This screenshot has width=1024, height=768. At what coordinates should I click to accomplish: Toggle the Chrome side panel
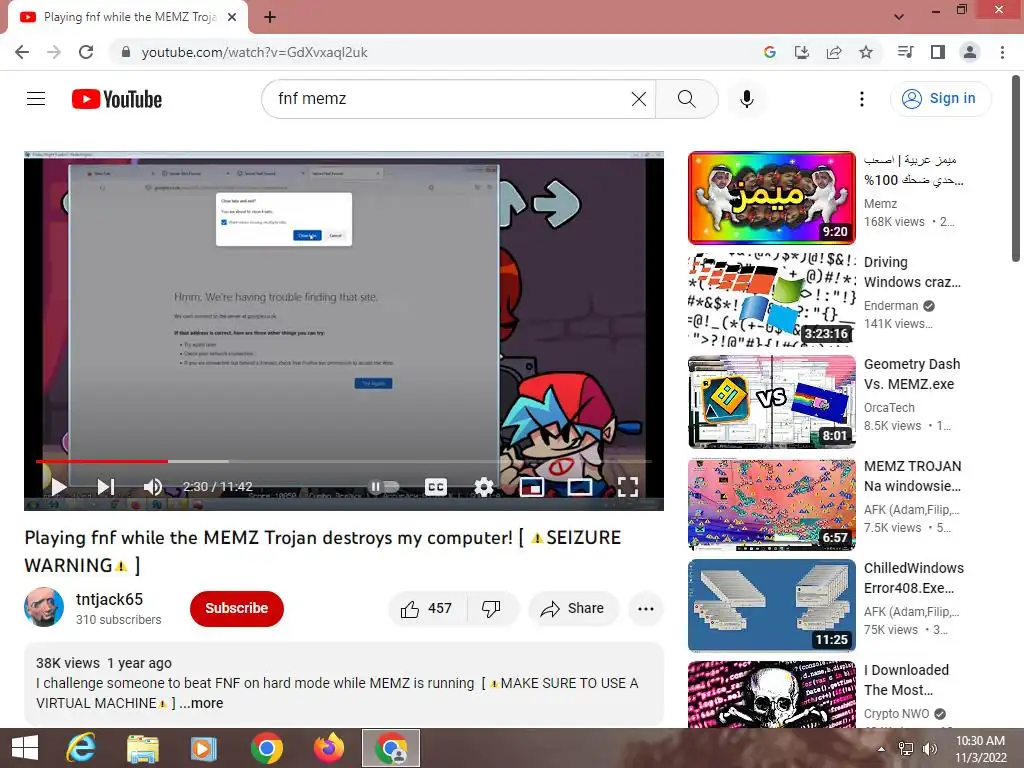938,52
